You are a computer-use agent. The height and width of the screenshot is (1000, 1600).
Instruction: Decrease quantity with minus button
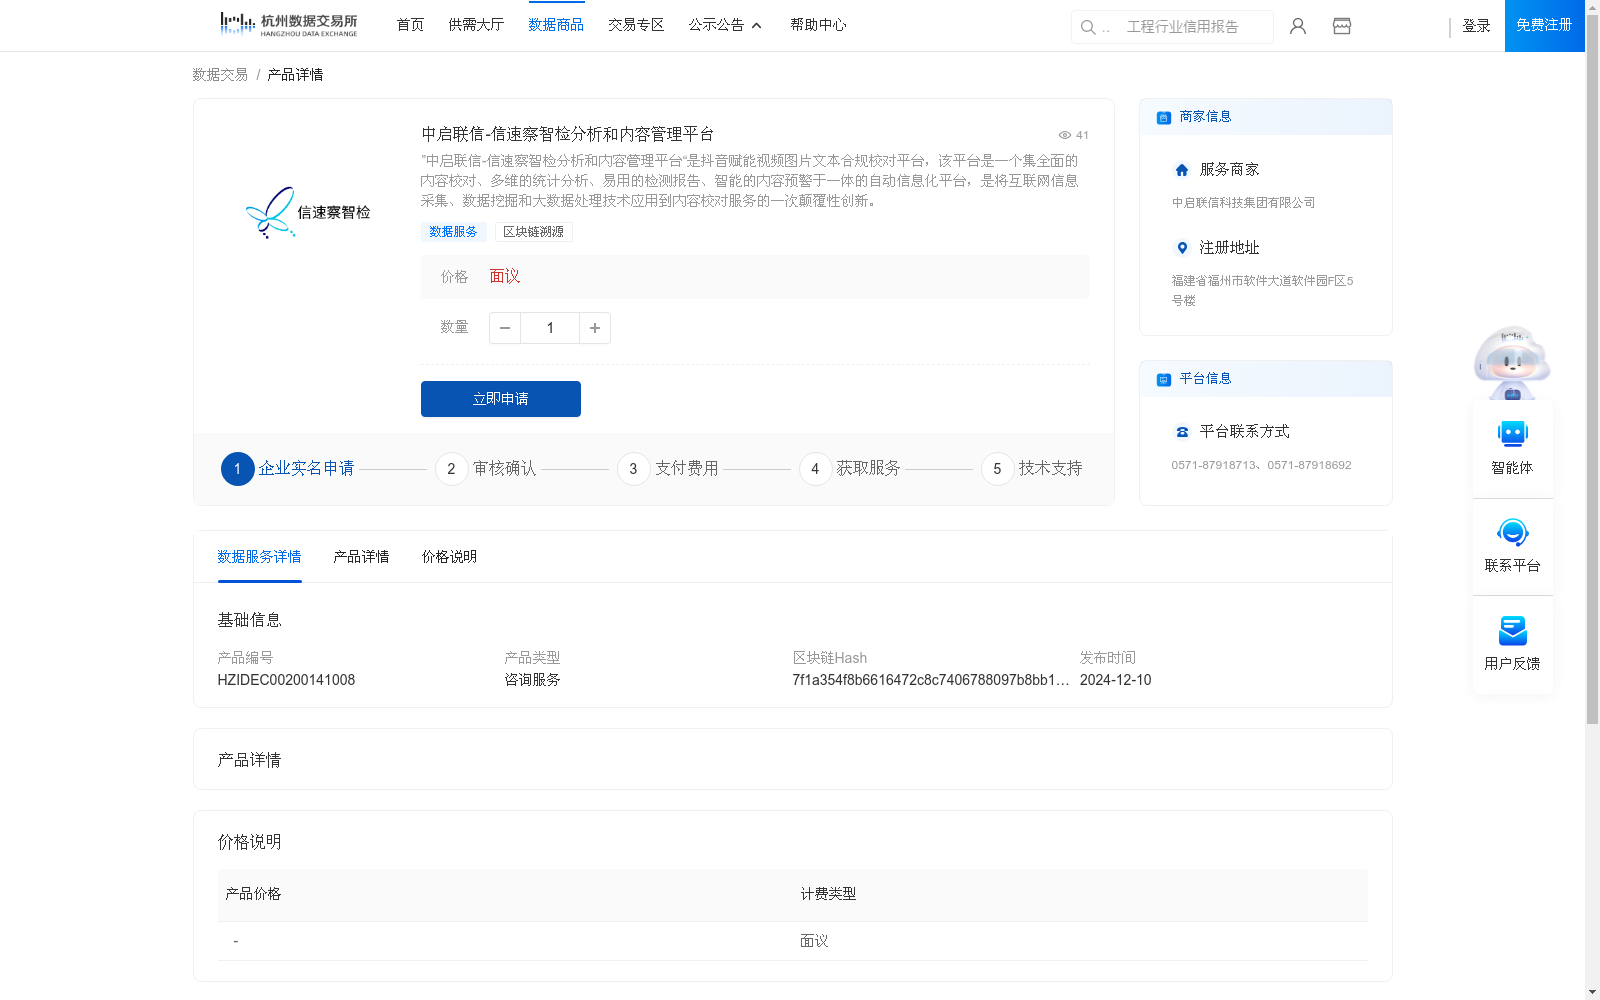(505, 328)
